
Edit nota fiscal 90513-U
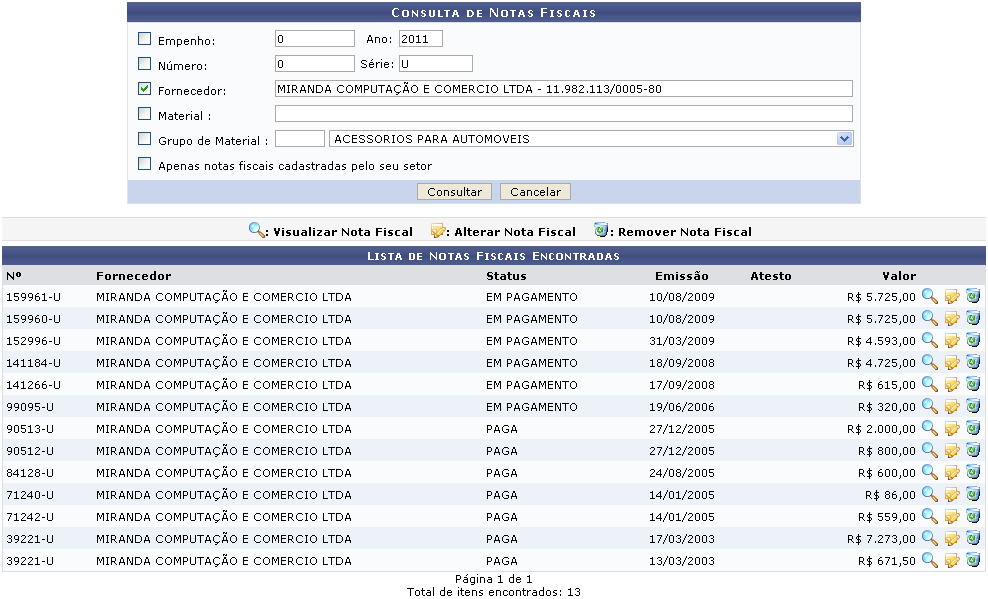[x=951, y=429]
